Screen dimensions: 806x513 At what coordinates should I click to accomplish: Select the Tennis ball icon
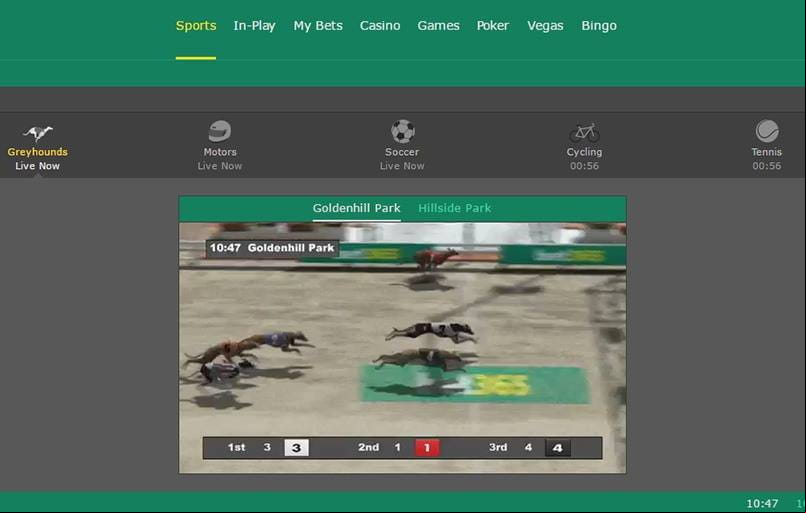pyautogui.click(x=767, y=131)
